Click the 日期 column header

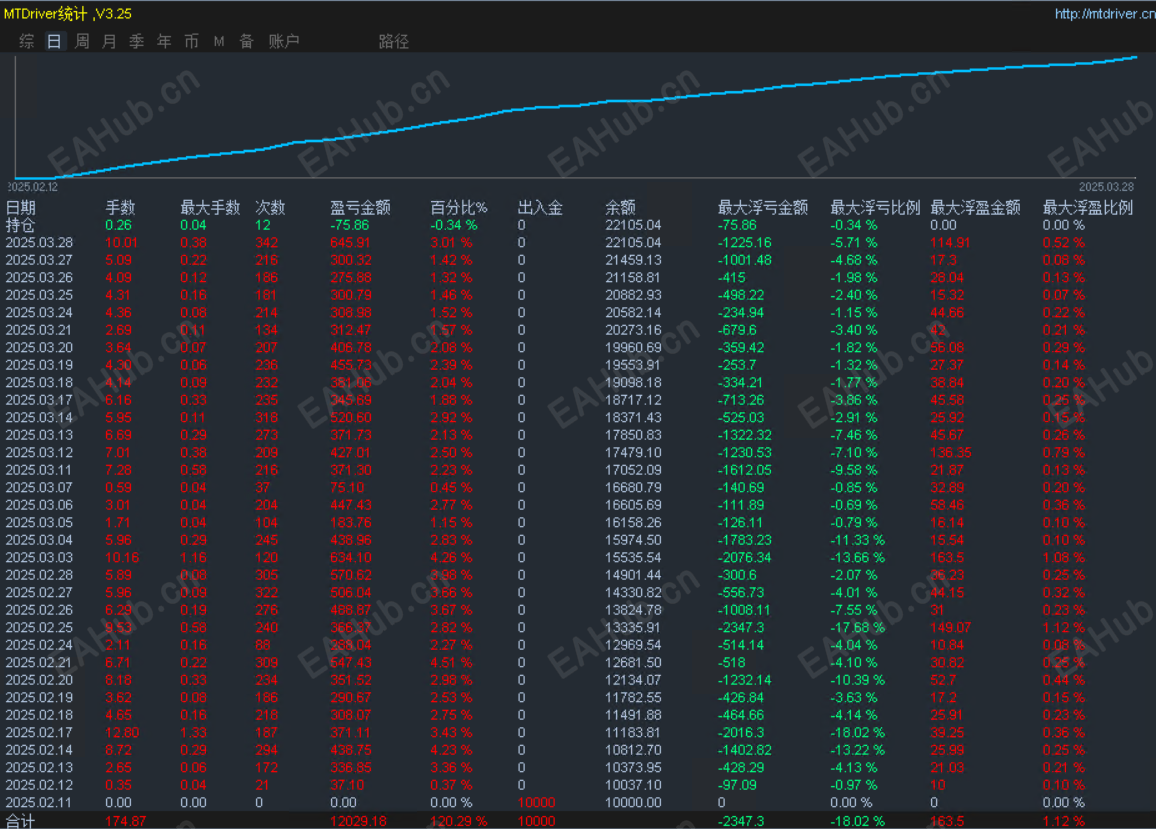tap(21, 207)
